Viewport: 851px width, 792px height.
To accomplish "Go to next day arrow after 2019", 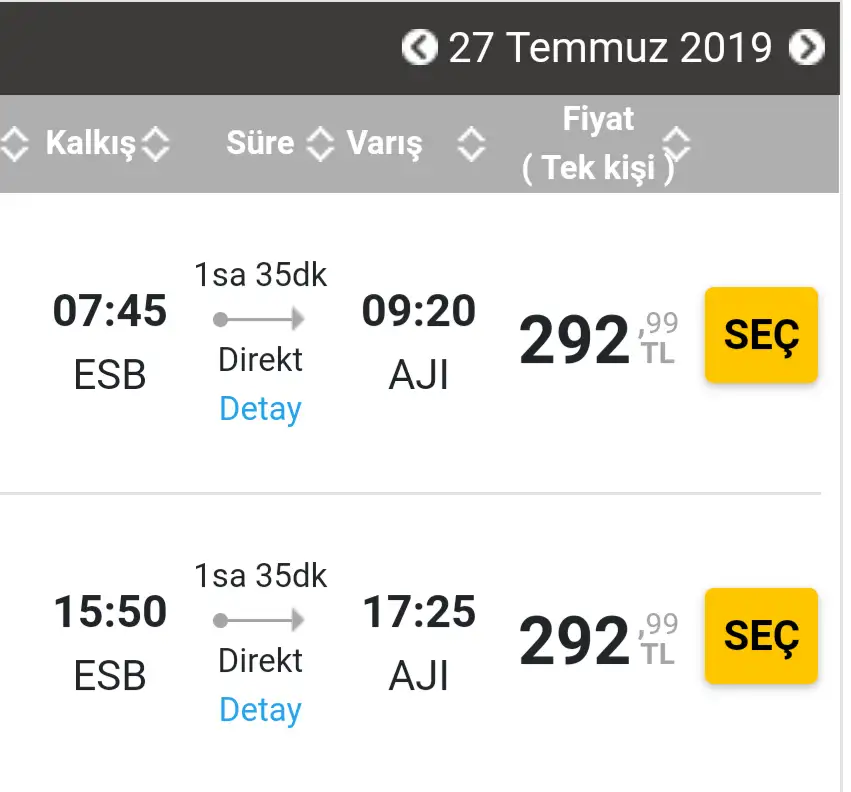I will tap(807, 47).
